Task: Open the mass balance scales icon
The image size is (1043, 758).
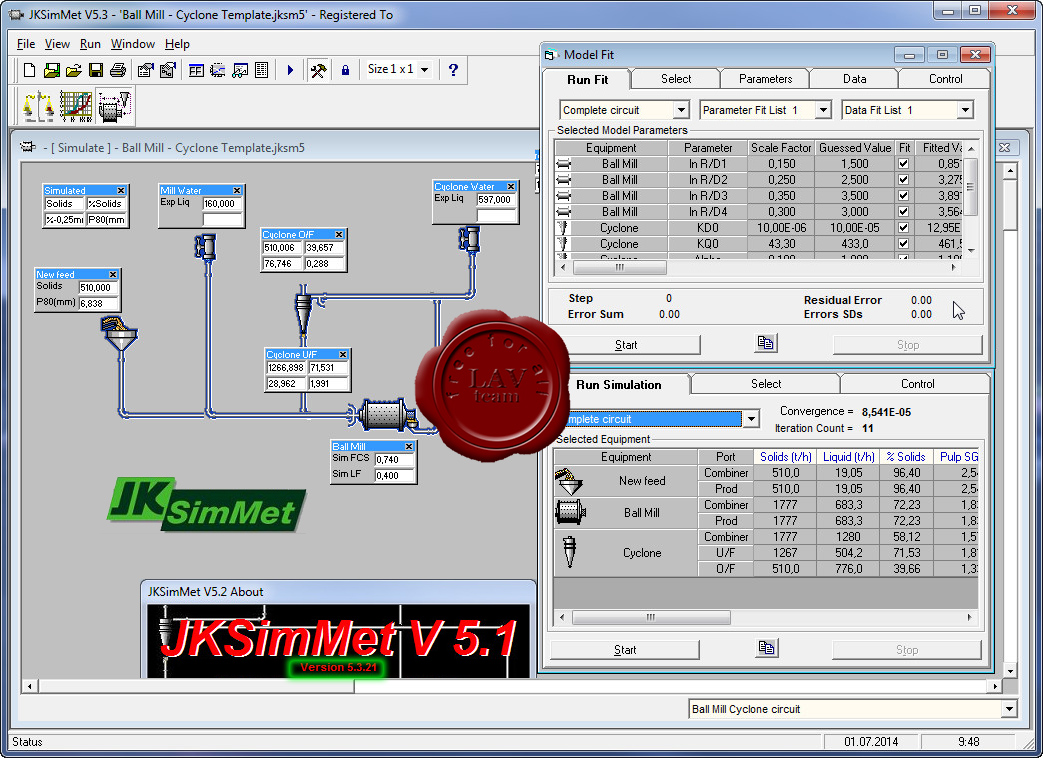Action: (38, 106)
